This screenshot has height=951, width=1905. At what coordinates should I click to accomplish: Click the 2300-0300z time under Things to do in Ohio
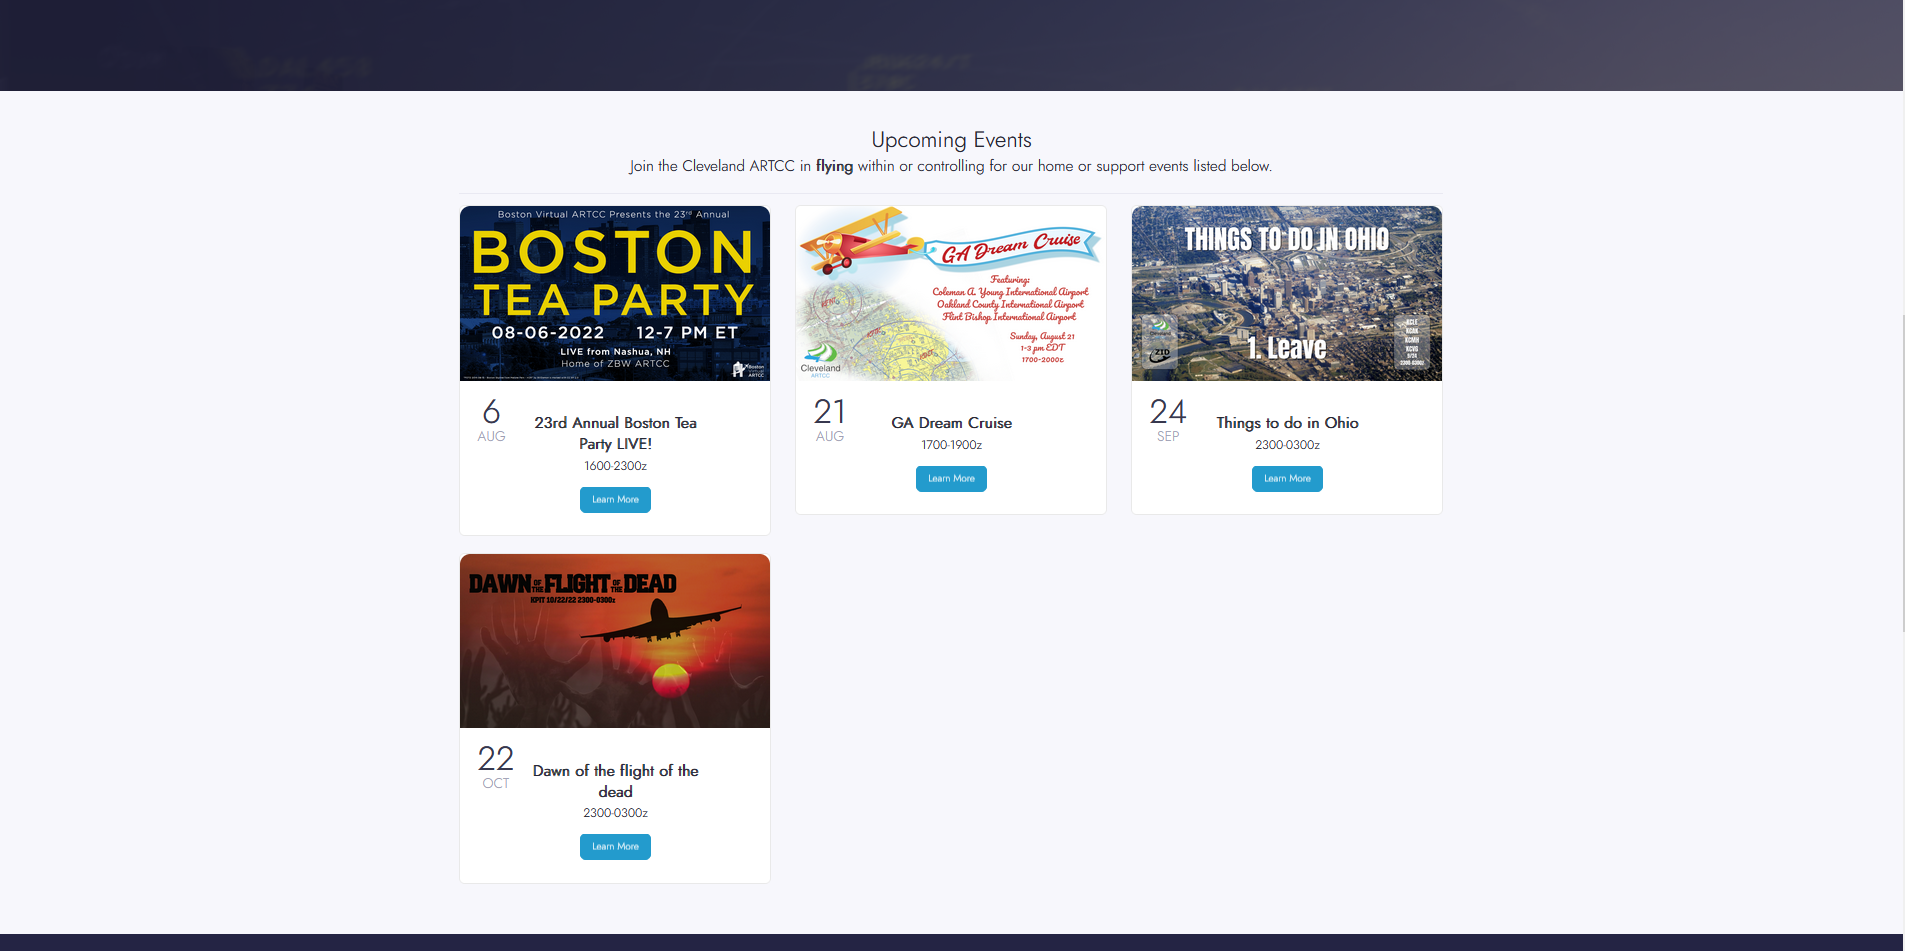tap(1287, 445)
